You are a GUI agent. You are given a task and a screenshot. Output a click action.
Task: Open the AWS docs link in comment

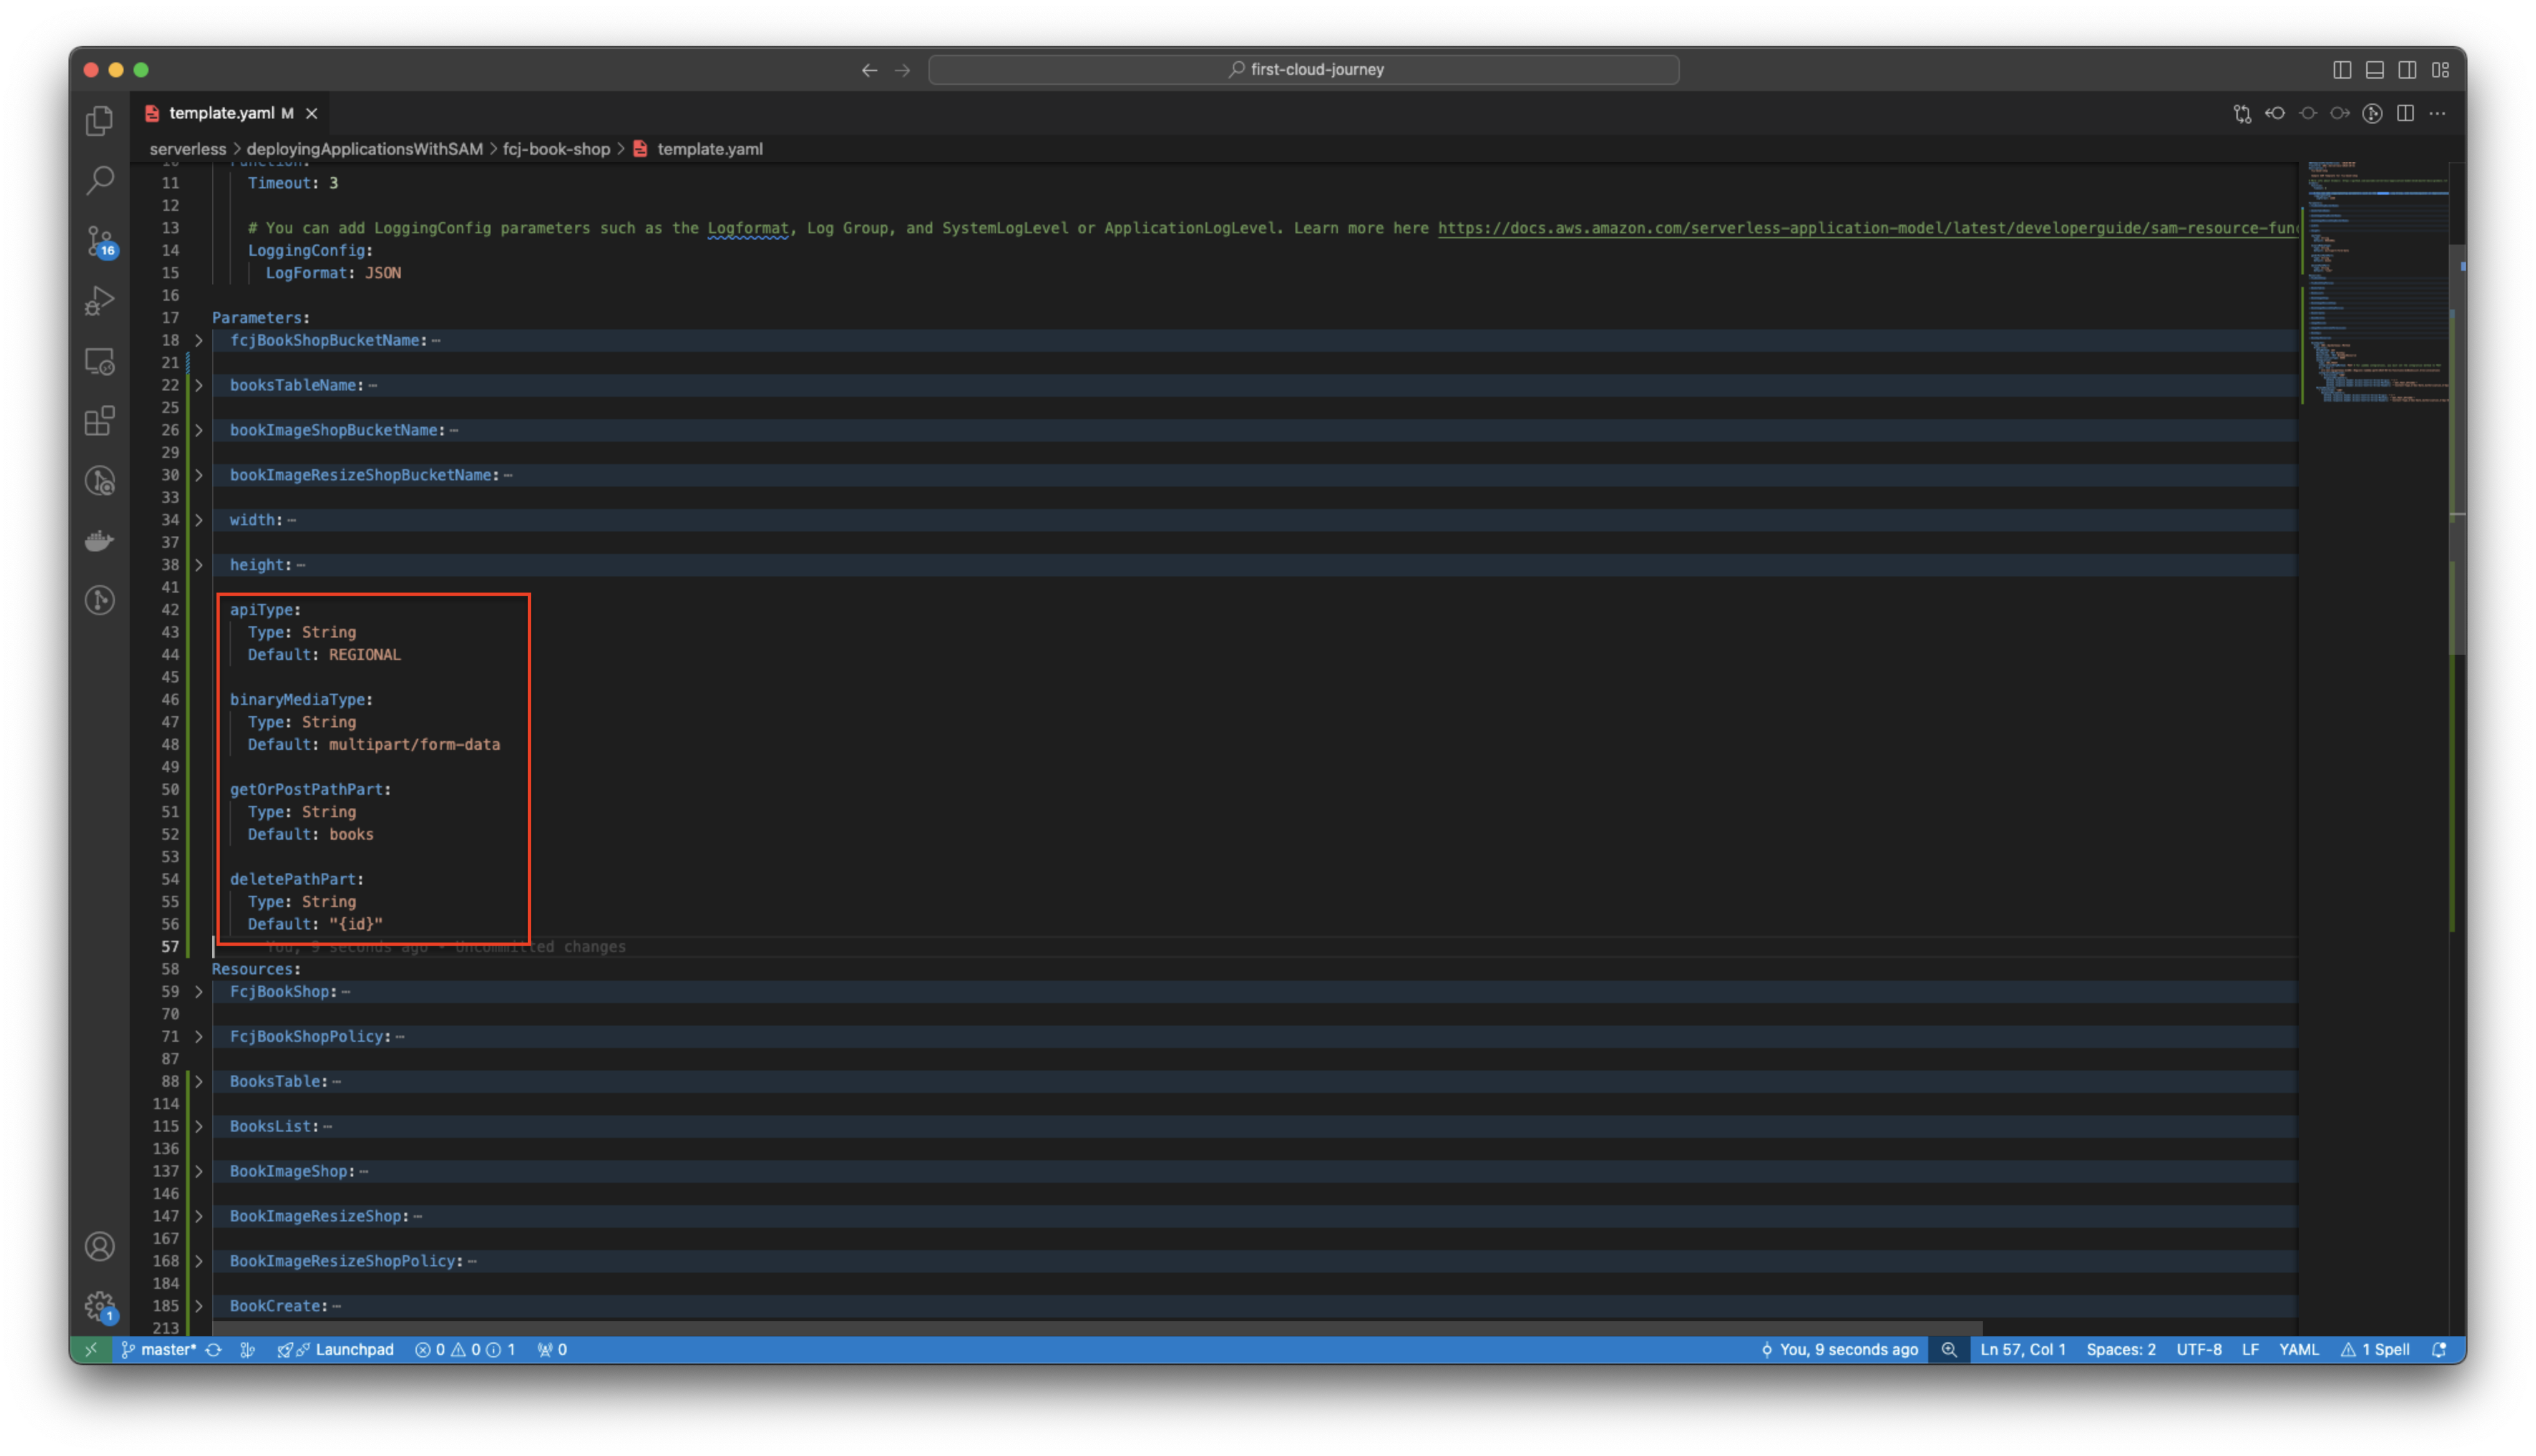pyautogui.click(x=1867, y=229)
